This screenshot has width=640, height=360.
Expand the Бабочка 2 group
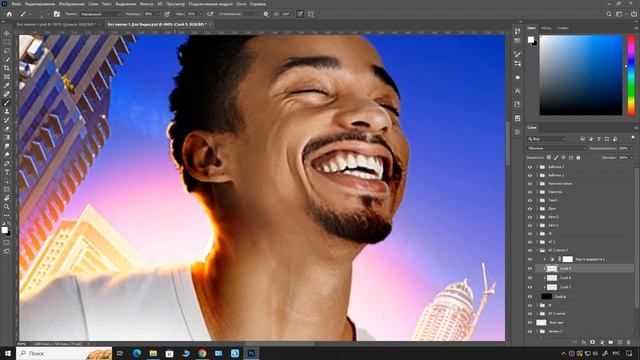tap(537, 167)
